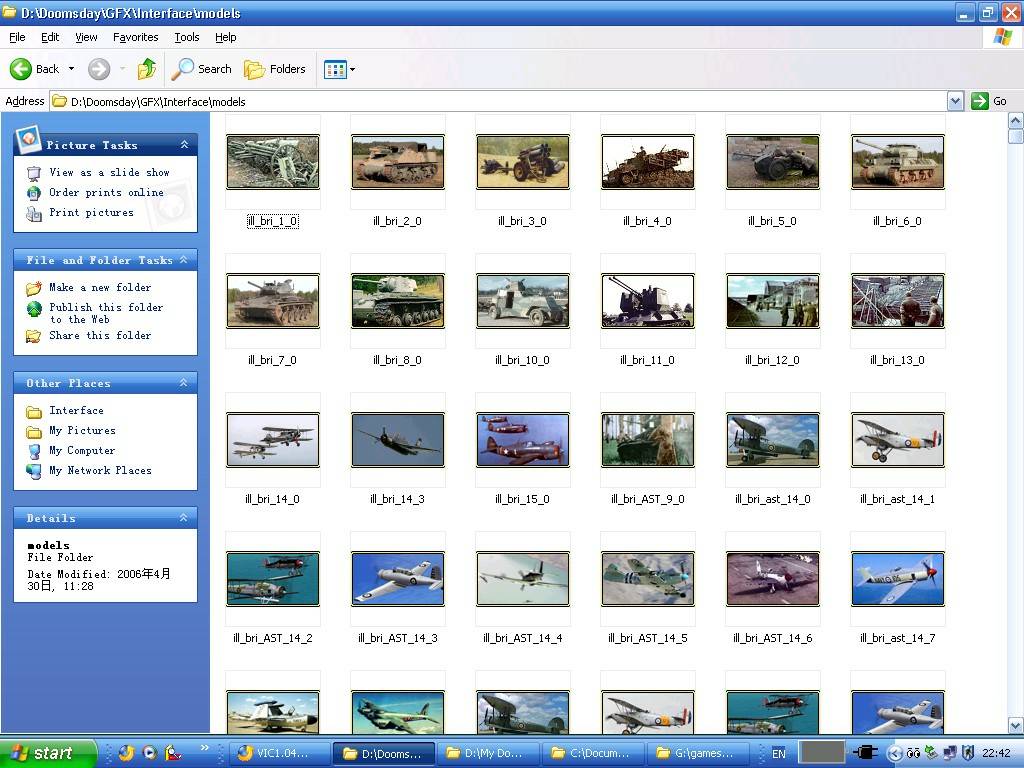Toggle the Folders pane button

click(x=275, y=69)
